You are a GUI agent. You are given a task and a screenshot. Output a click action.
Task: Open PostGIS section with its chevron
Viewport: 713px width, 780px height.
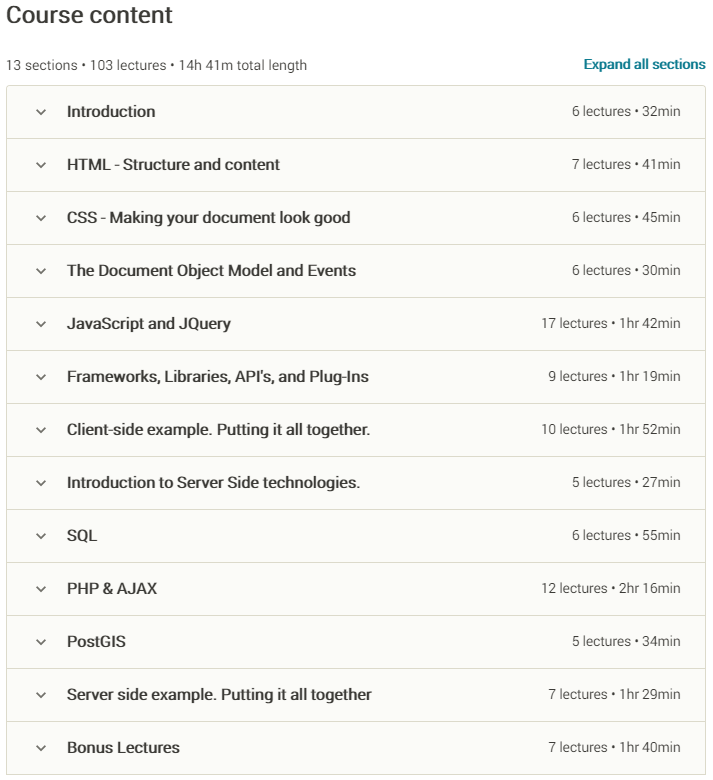[x=41, y=642]
